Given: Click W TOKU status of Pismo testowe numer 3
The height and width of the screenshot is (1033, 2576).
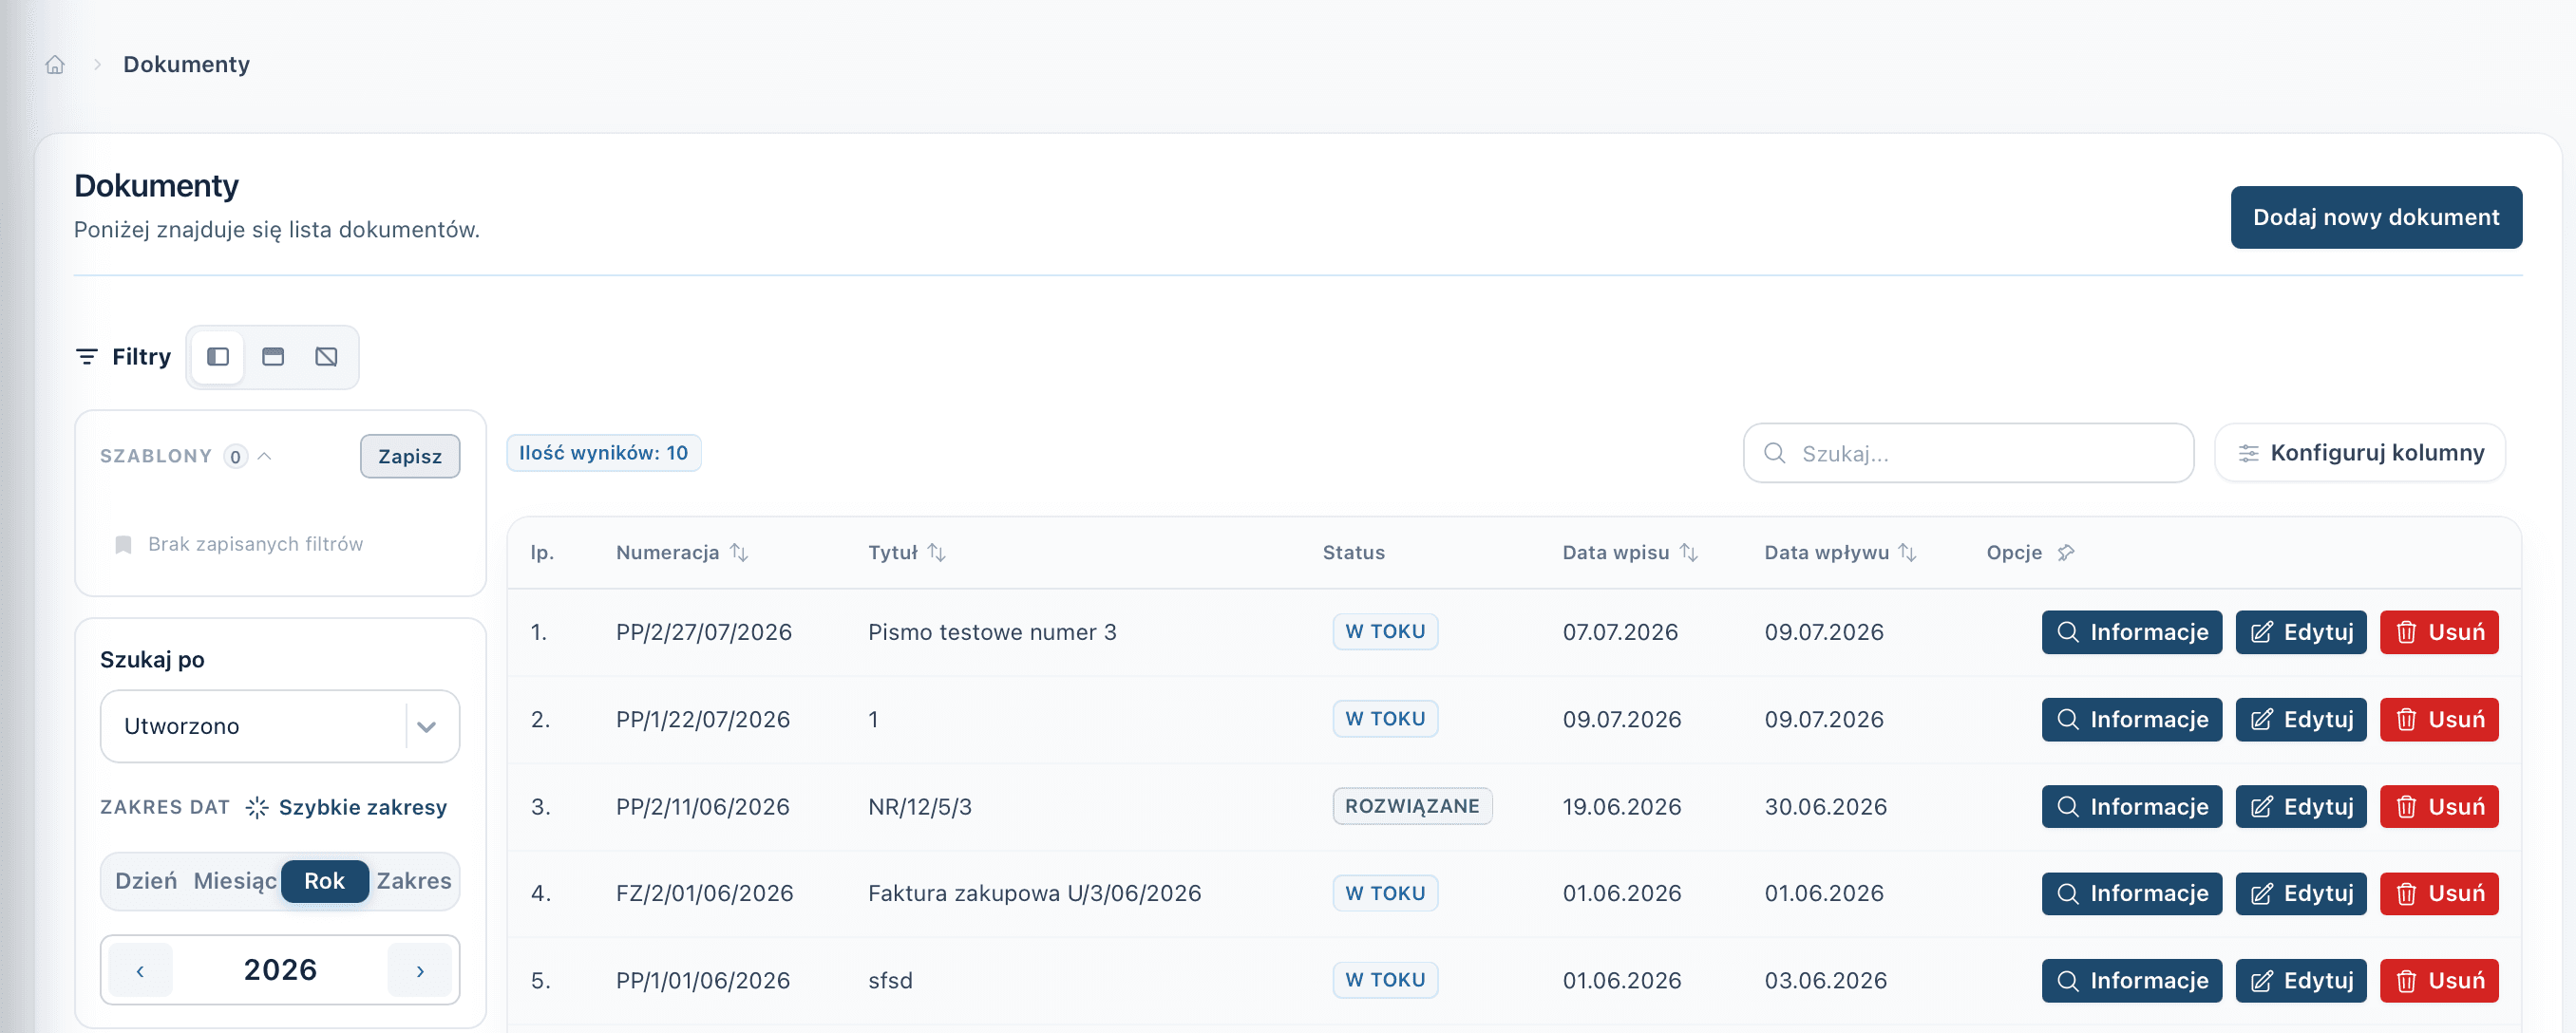Looking at the screenshot, I should (x=1385, y=632).
